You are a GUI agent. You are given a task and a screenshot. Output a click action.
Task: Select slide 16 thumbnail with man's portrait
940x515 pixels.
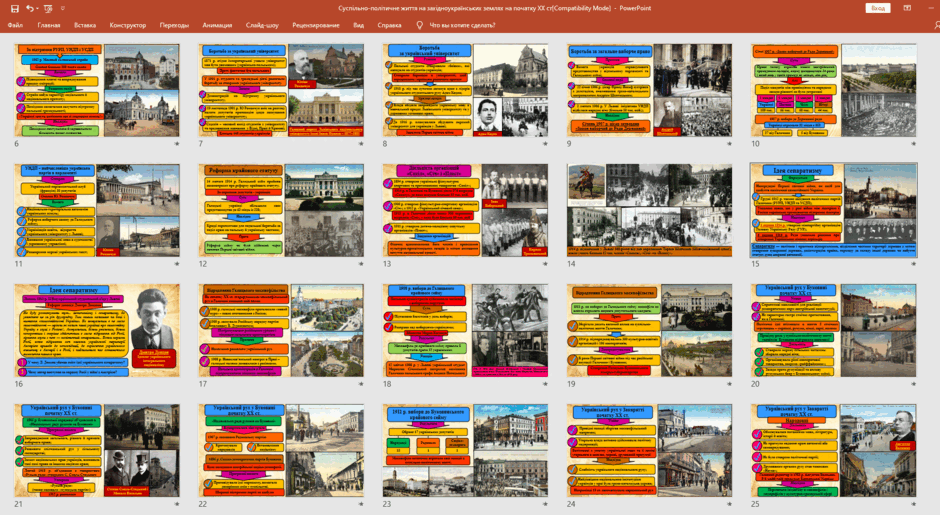[97, 330]
